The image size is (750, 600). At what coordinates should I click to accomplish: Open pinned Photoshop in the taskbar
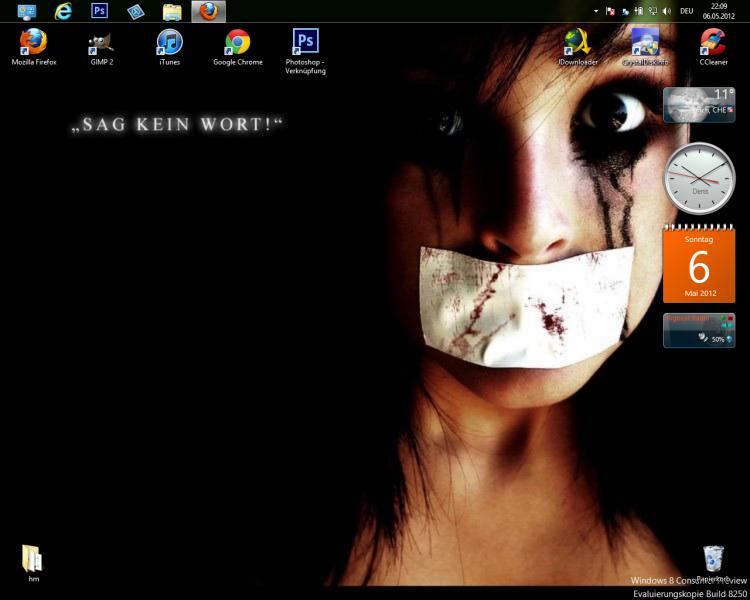[x=99, y=11]
